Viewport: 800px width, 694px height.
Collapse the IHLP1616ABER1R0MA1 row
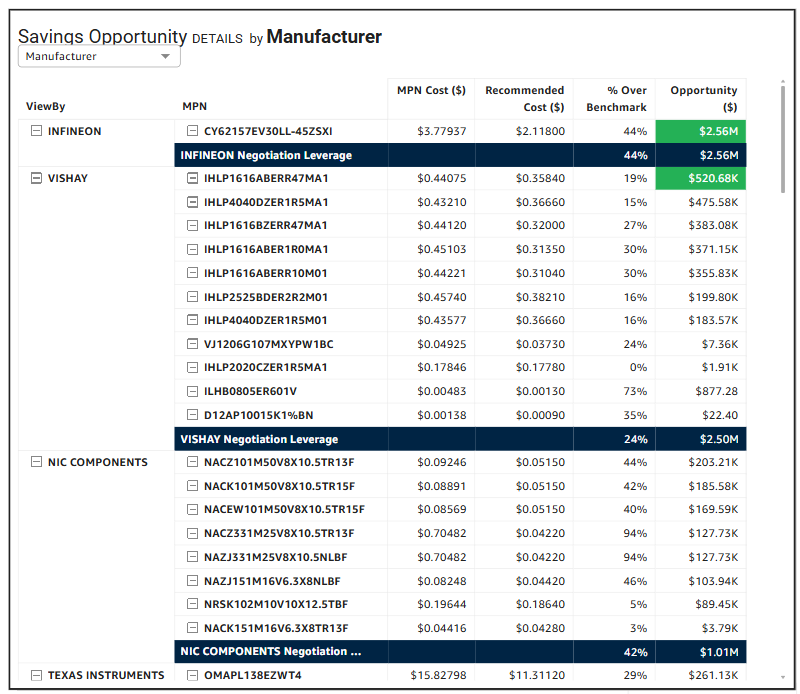[x=192, y=249]
